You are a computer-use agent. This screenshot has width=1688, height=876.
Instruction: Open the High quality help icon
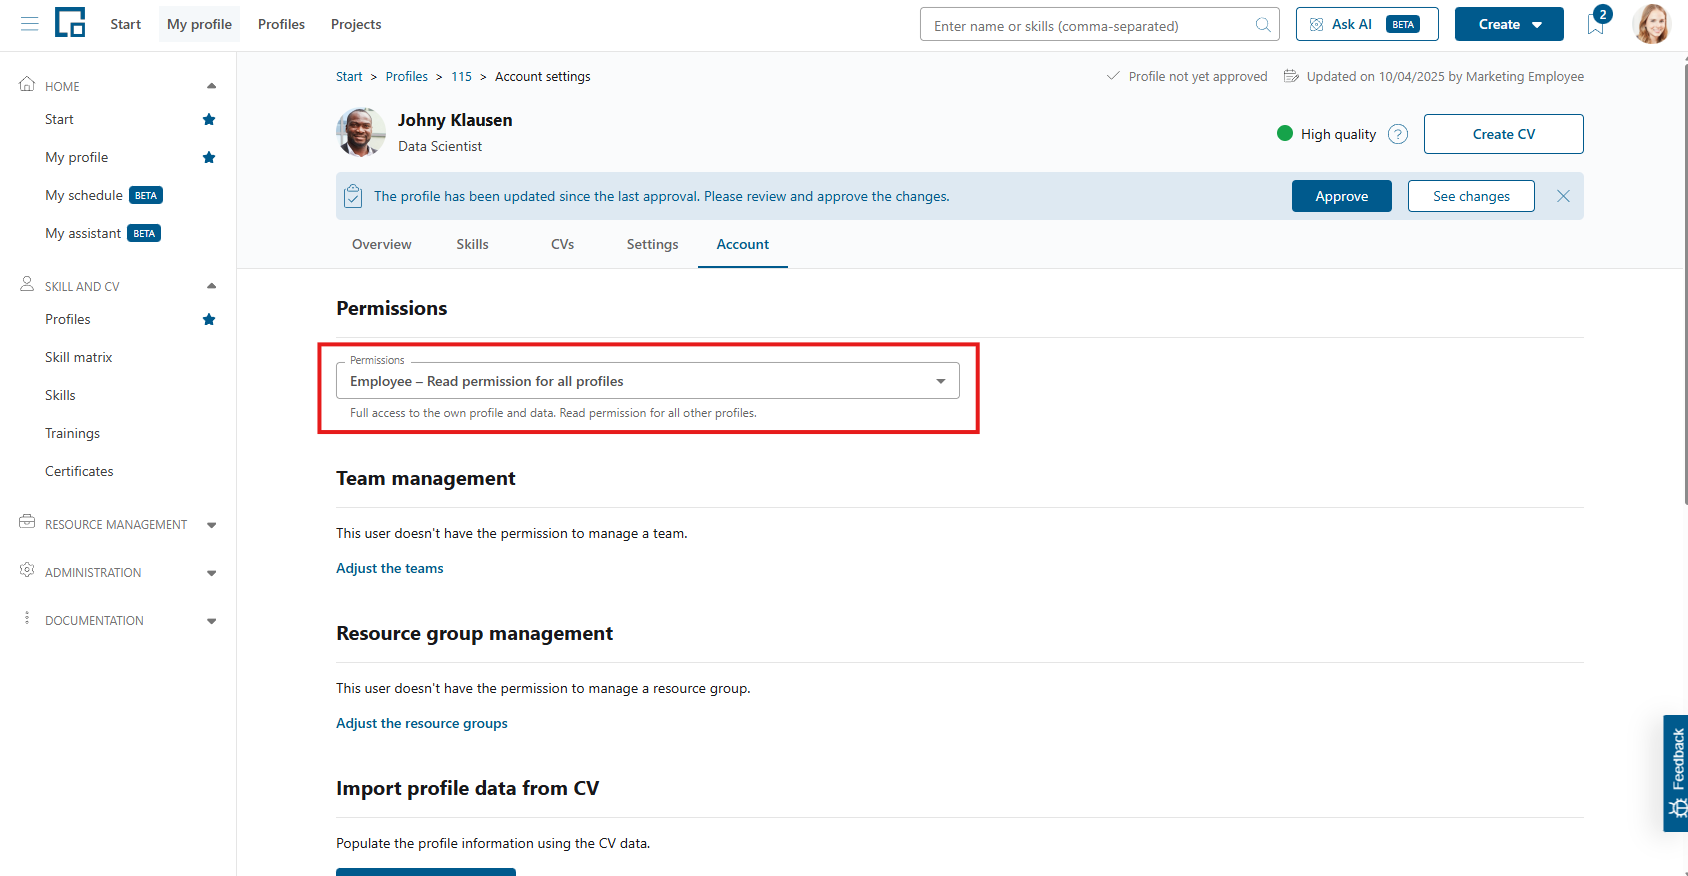1398,134
